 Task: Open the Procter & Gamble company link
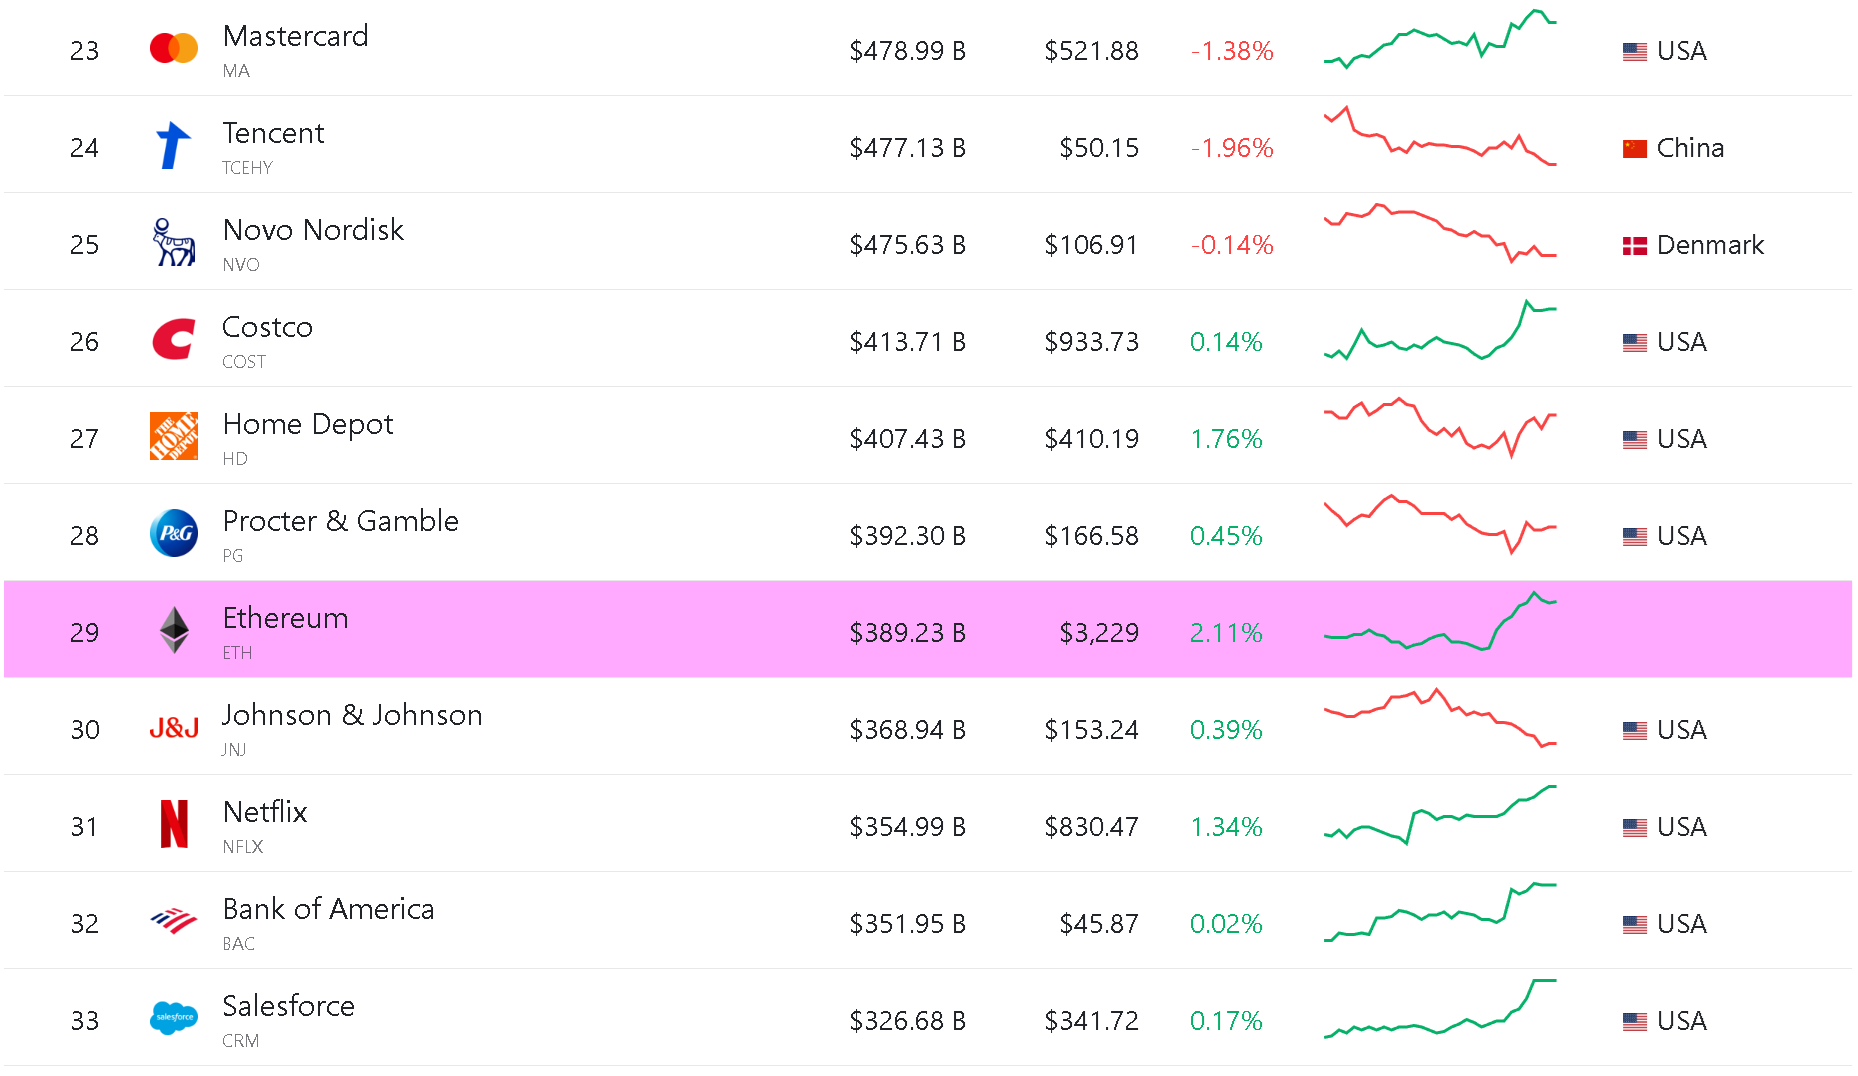pyautogui.click(x=340, y=521)
